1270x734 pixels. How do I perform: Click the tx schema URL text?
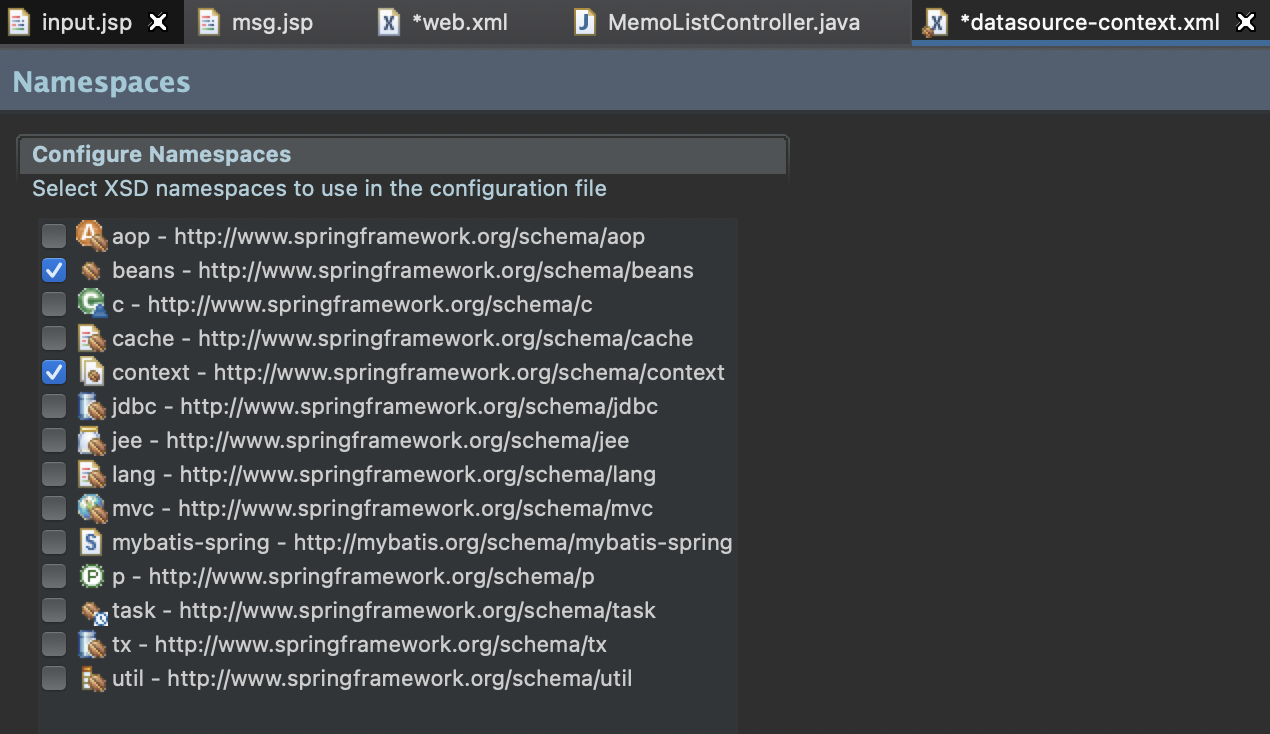(381, 644)
